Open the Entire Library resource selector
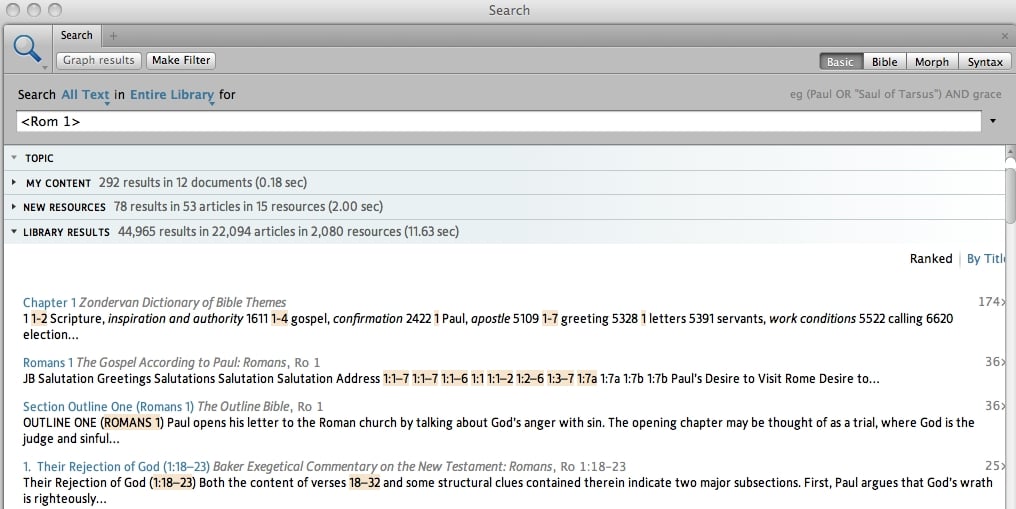Viewport: 1016px width, 509px height. (x=172, y=95)
